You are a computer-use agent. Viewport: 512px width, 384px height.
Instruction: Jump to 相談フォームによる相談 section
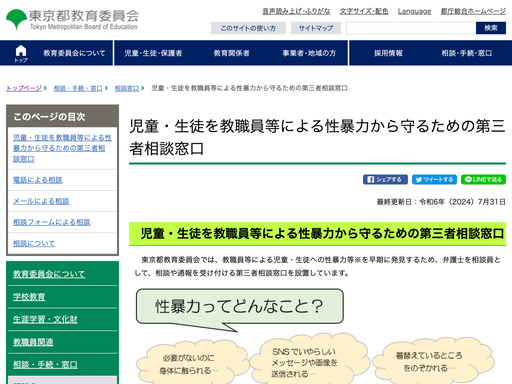tap(52, 222)
